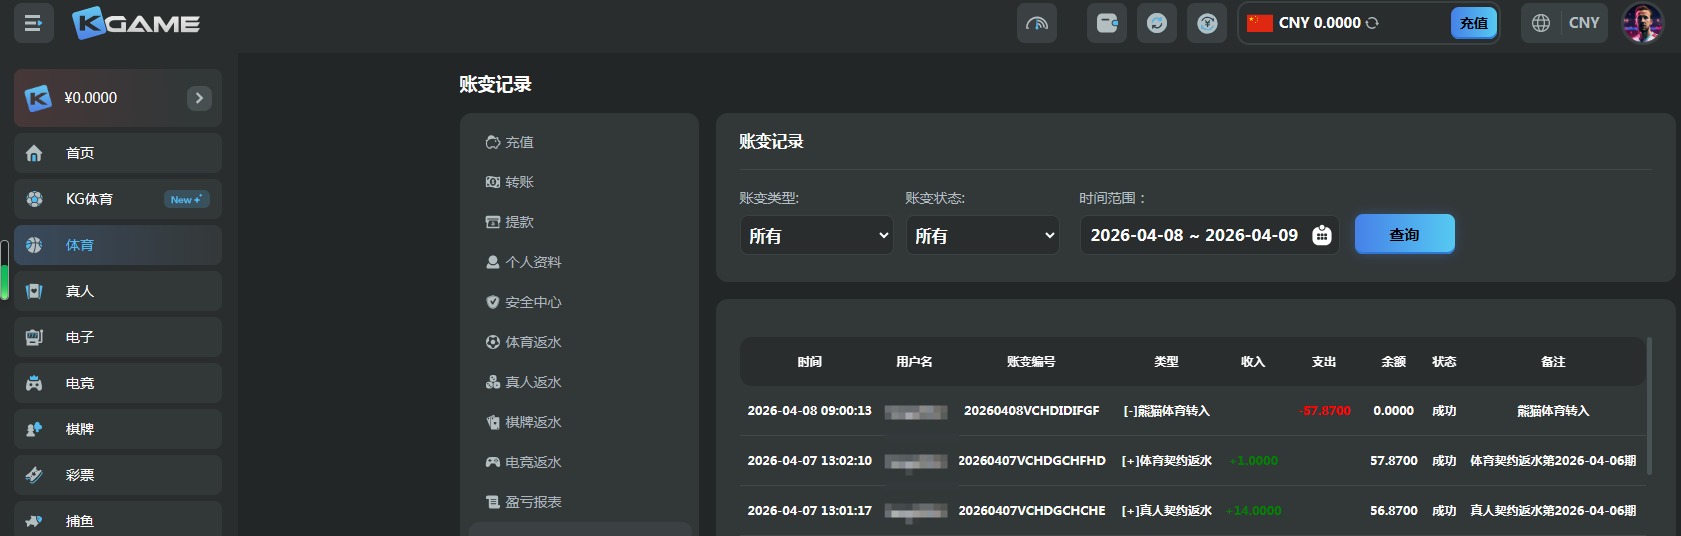Expand the ¥0.0000 wallet arrow
Viewport: 1681px width, 536px height.
[199, 98]
